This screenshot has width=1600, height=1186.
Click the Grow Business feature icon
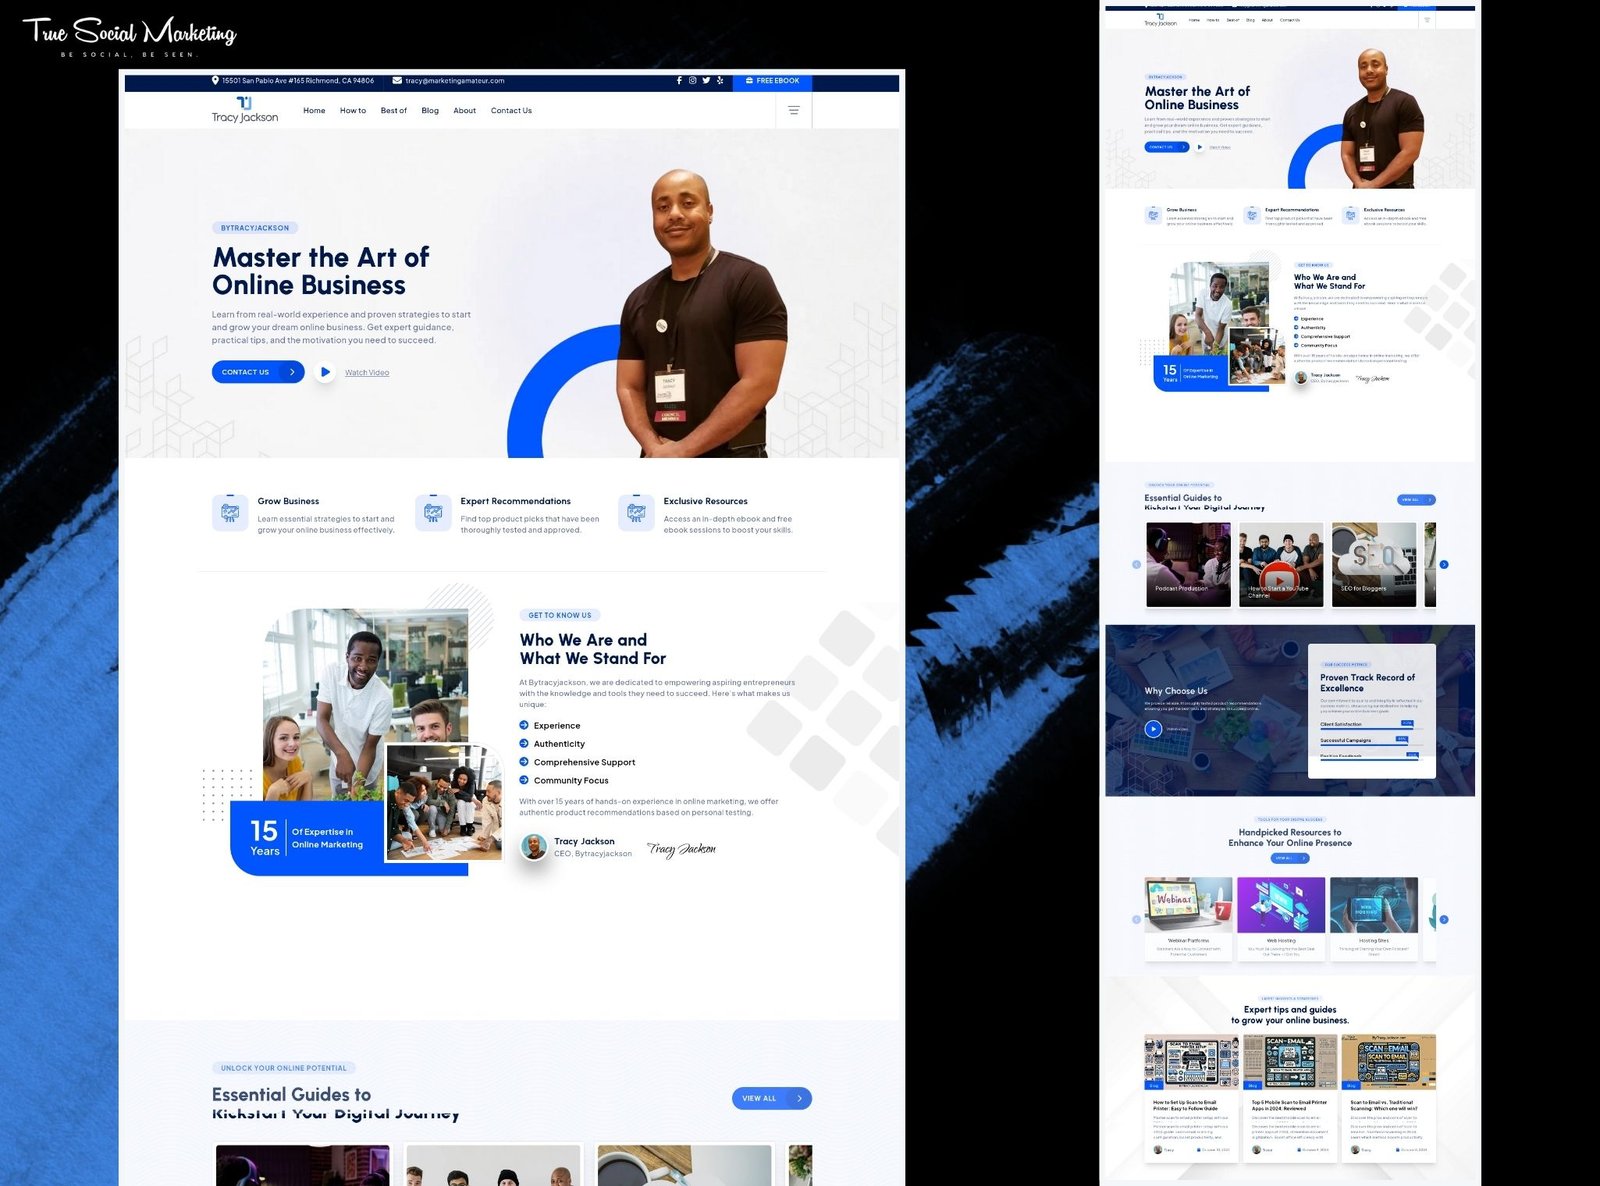point(230,513)
